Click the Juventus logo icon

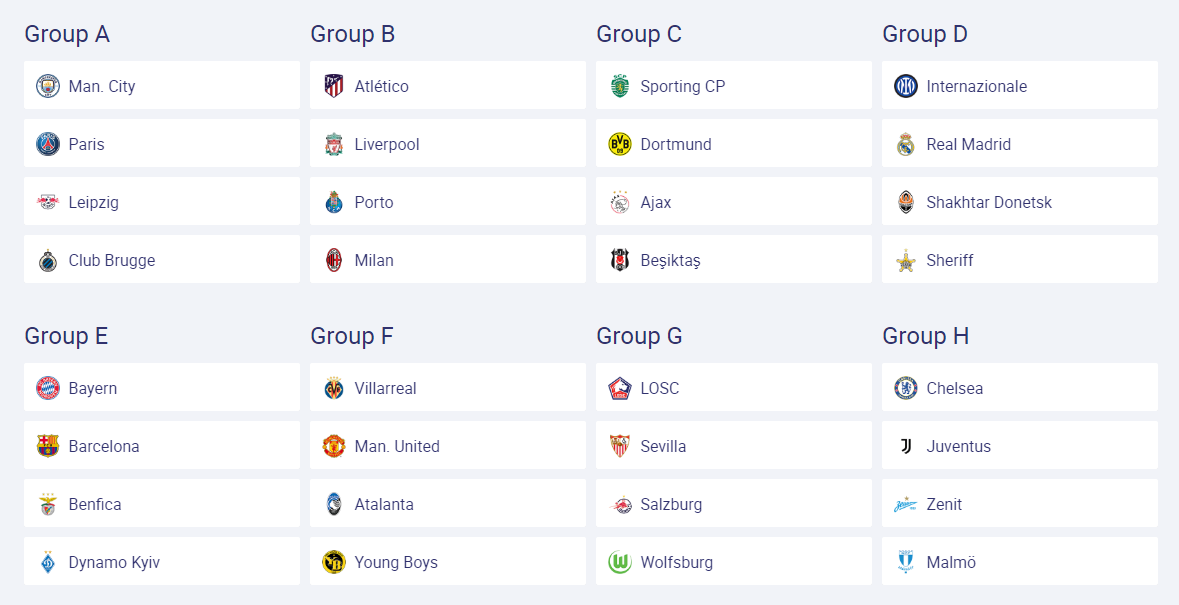905,446
